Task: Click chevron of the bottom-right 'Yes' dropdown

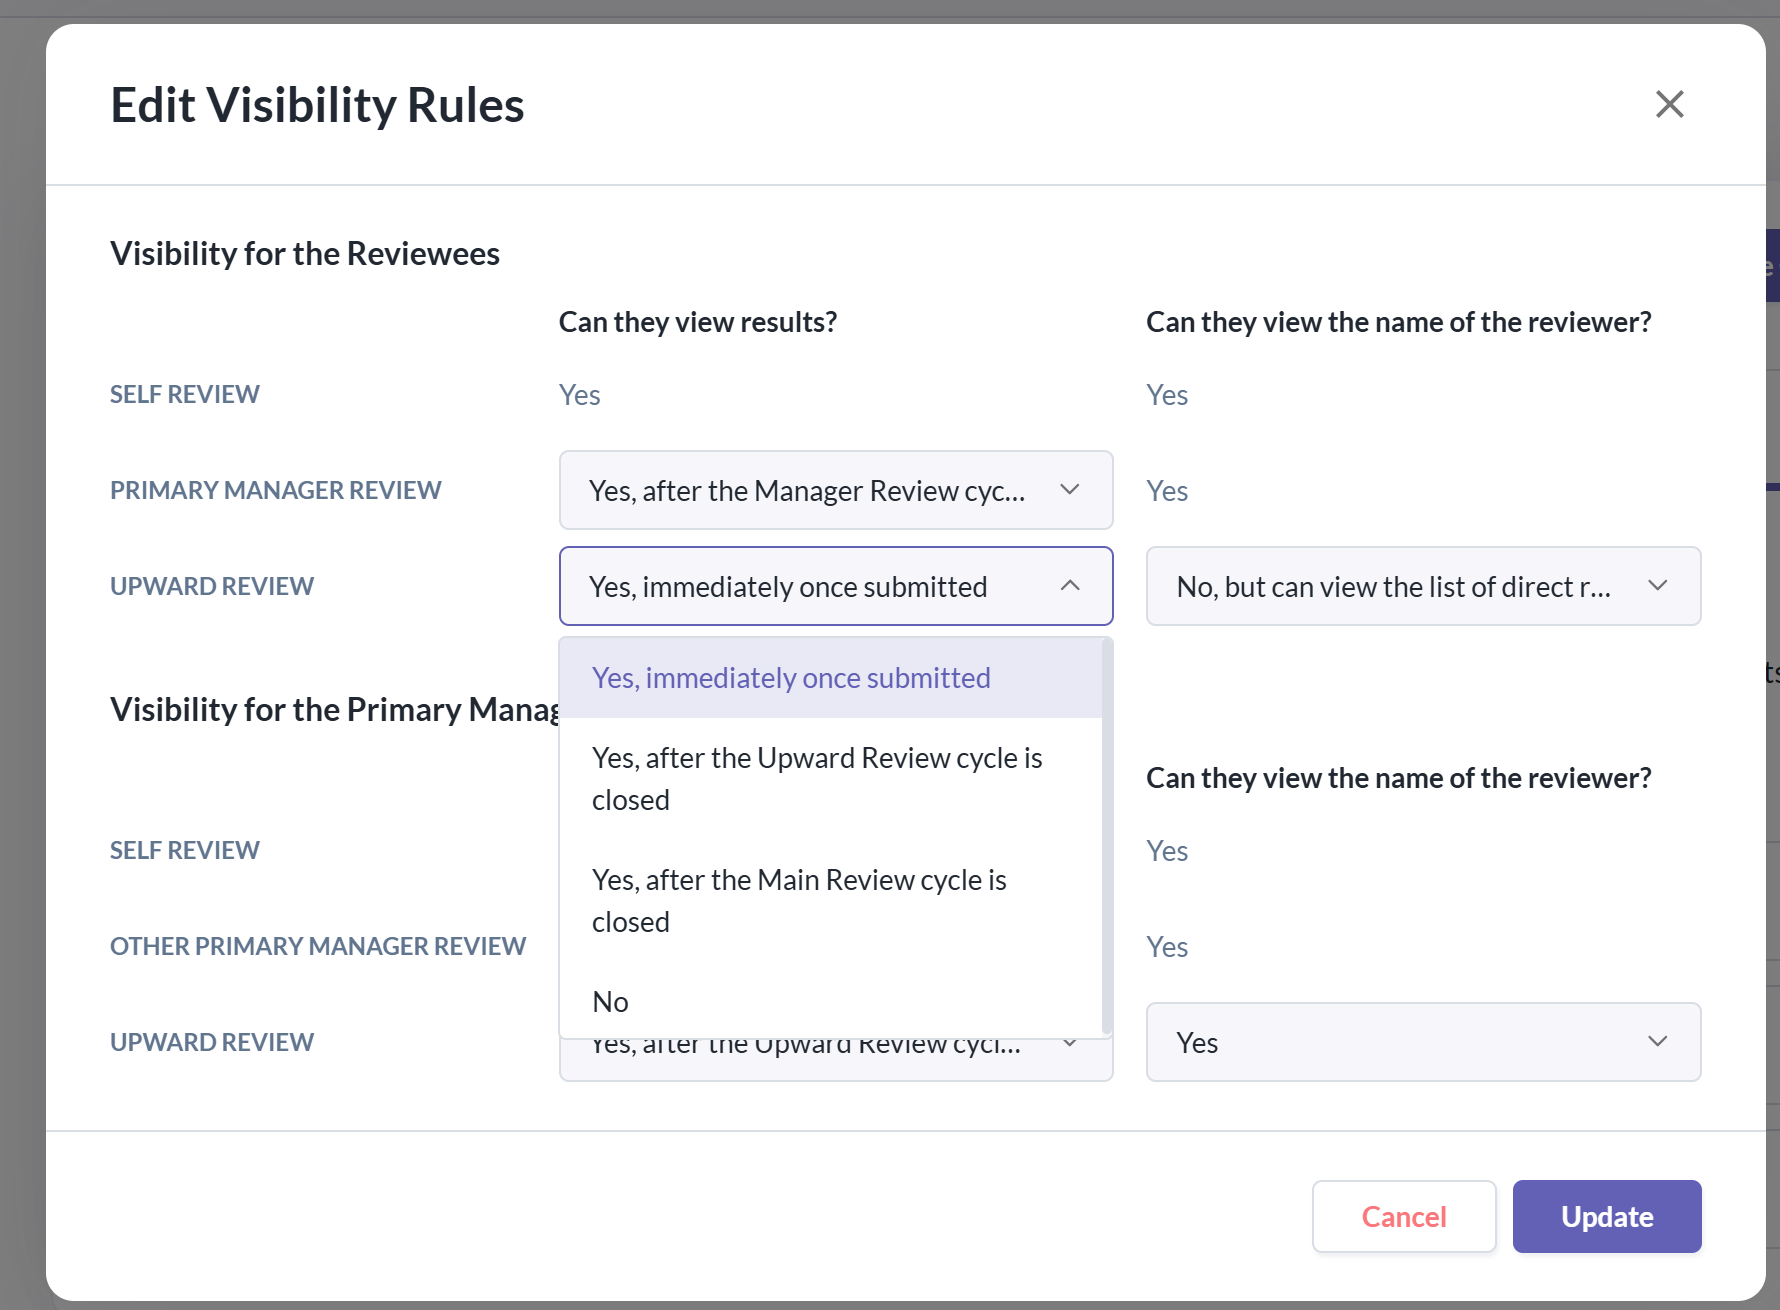Action: (1657, 1042)
